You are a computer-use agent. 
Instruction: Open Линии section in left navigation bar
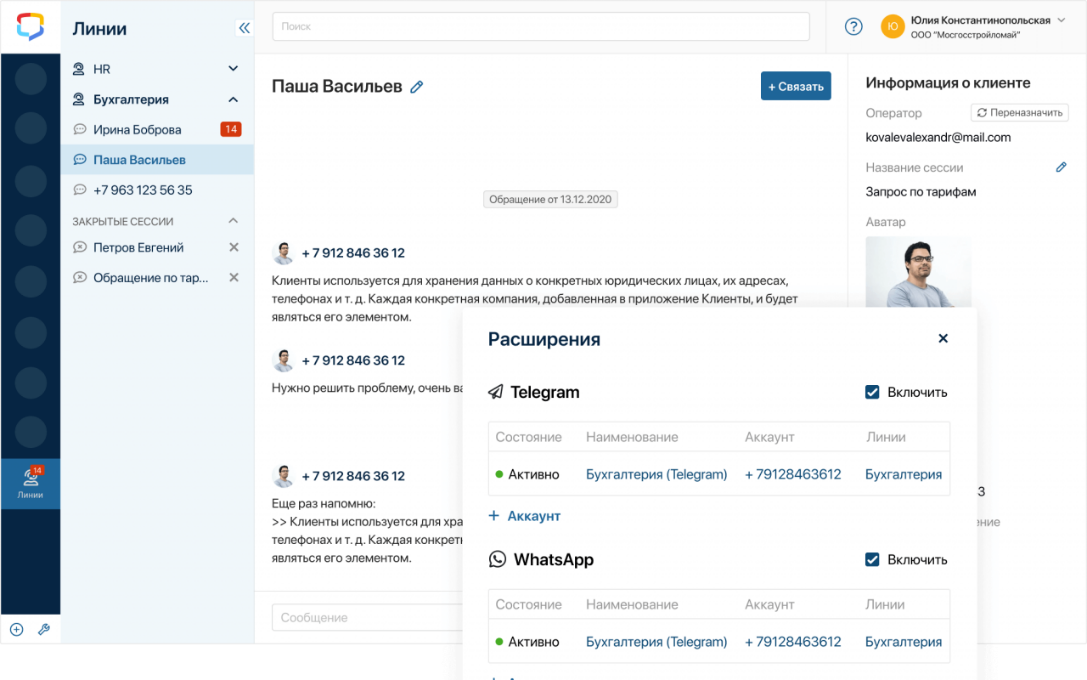coord(30,484)
